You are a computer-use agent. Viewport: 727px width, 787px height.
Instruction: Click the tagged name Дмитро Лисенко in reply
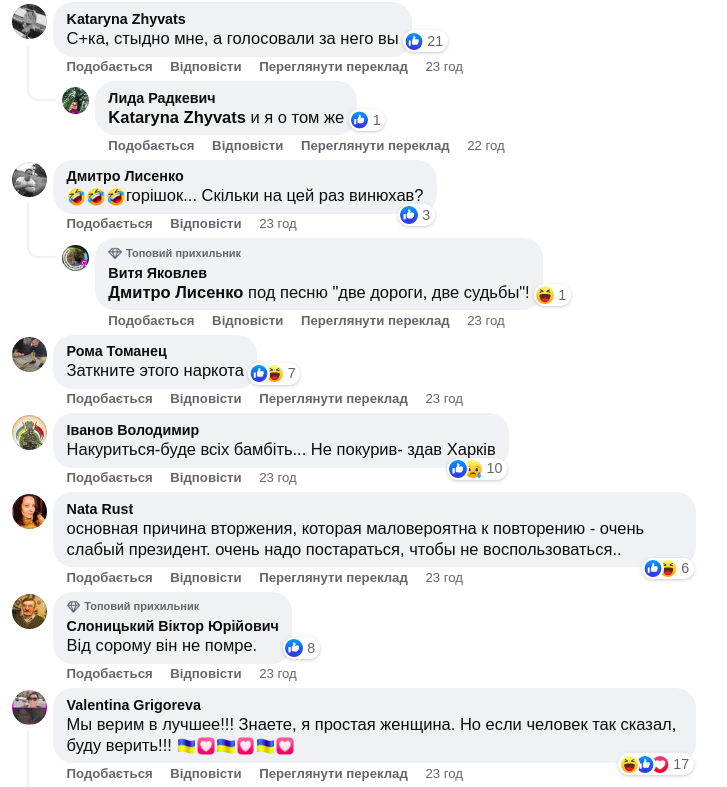click(x=175, y=293)
